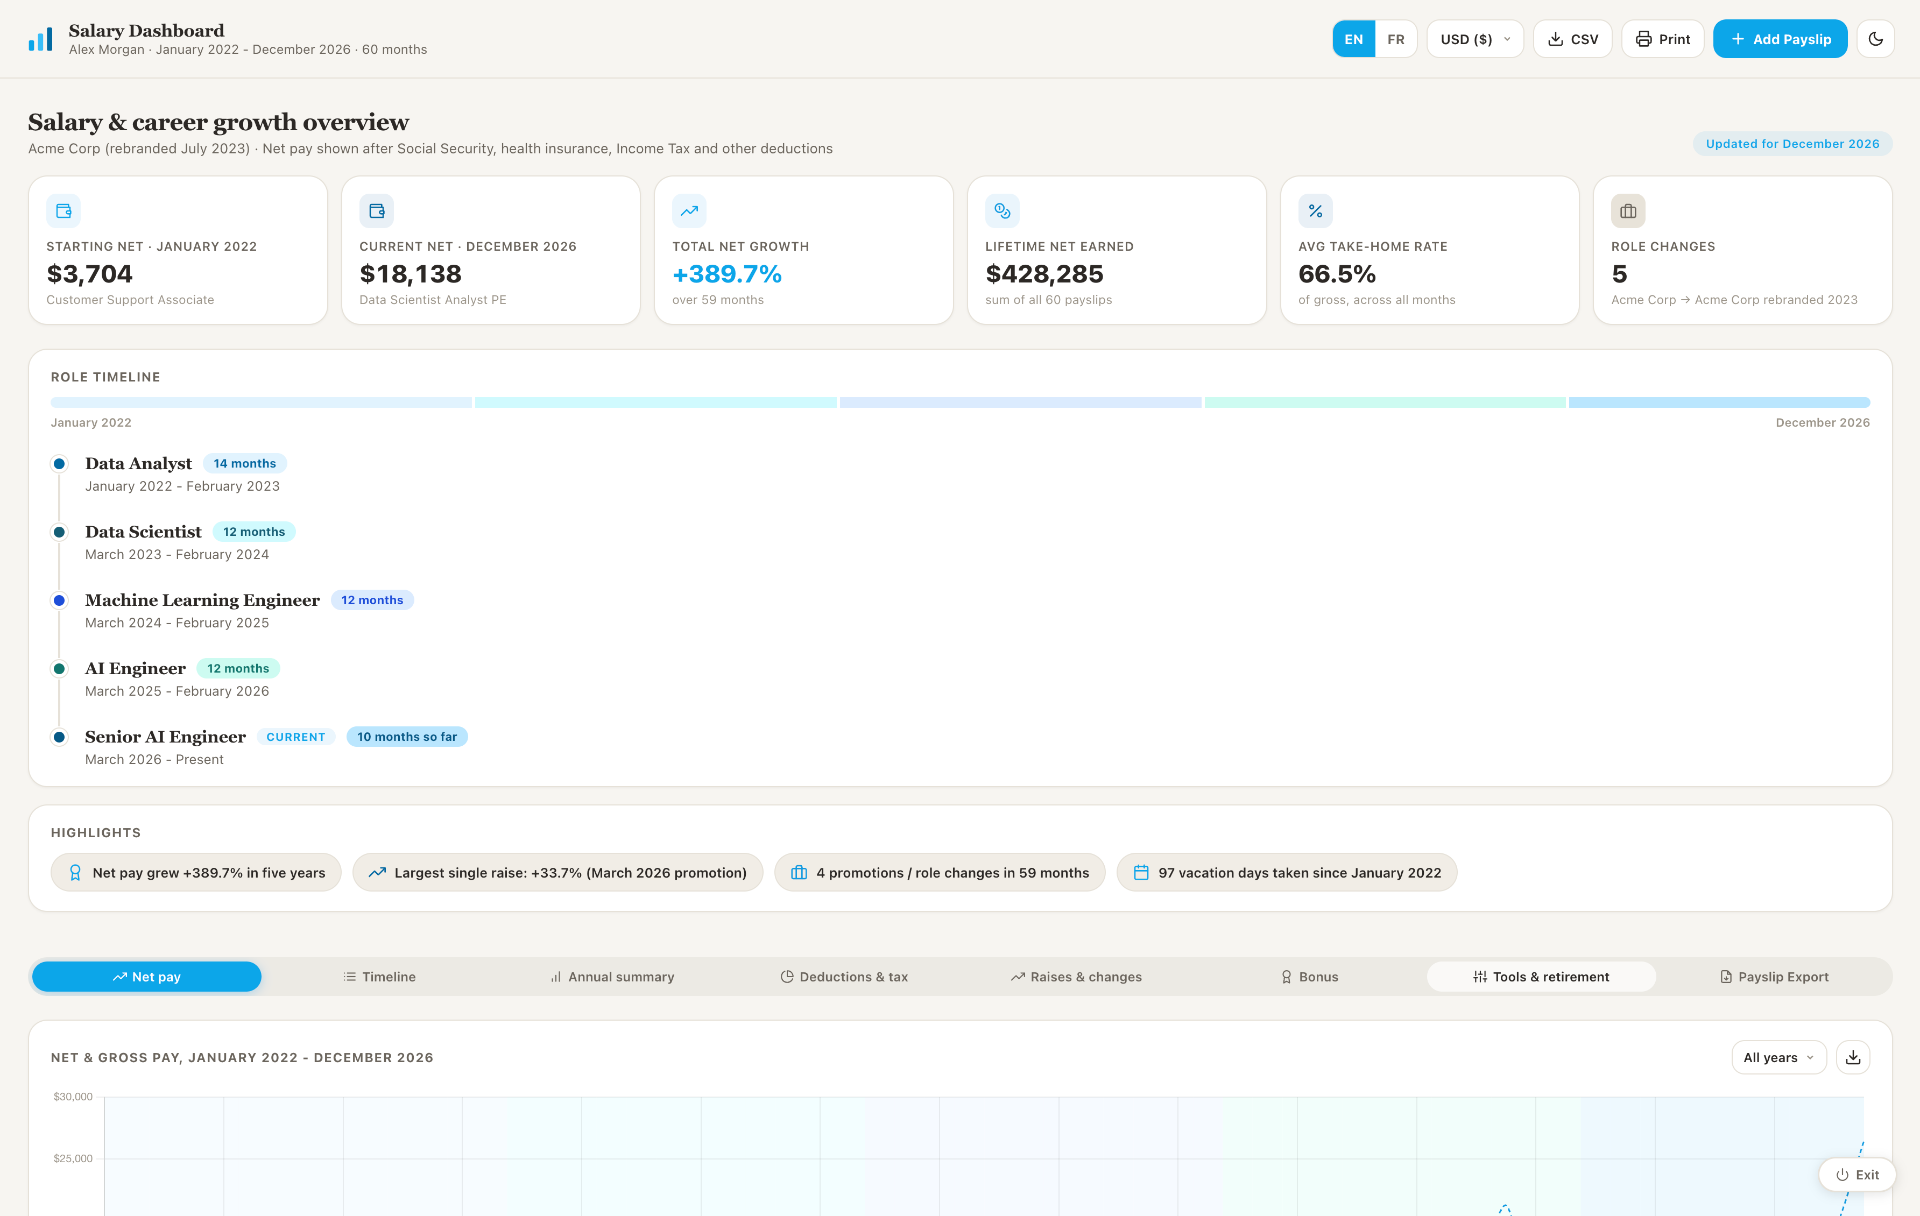This screenshot has width=1920, height=1216.
Task: Click the sliders icon on Tools & retirement tab
Action: pyautogui.click(x=1480, y=977)
